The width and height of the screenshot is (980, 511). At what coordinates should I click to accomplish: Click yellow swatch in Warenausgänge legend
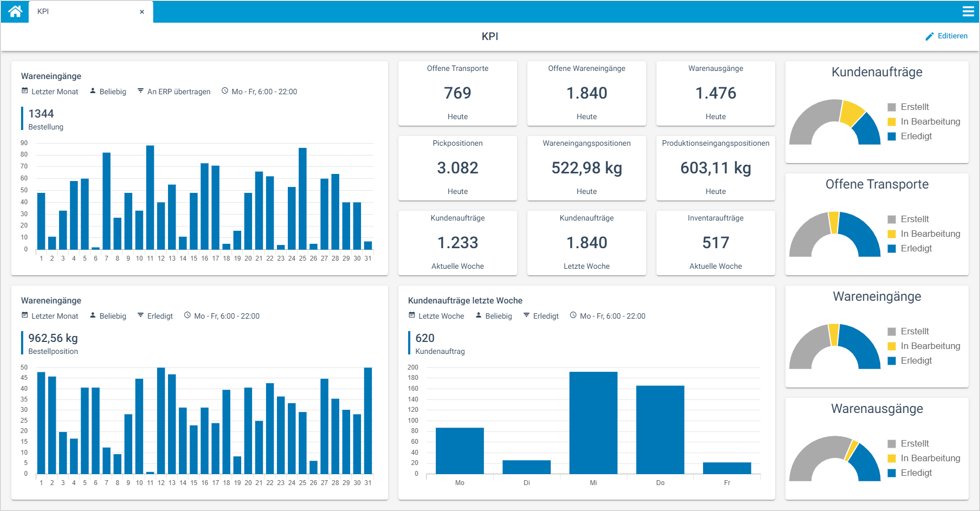[892, 458]
